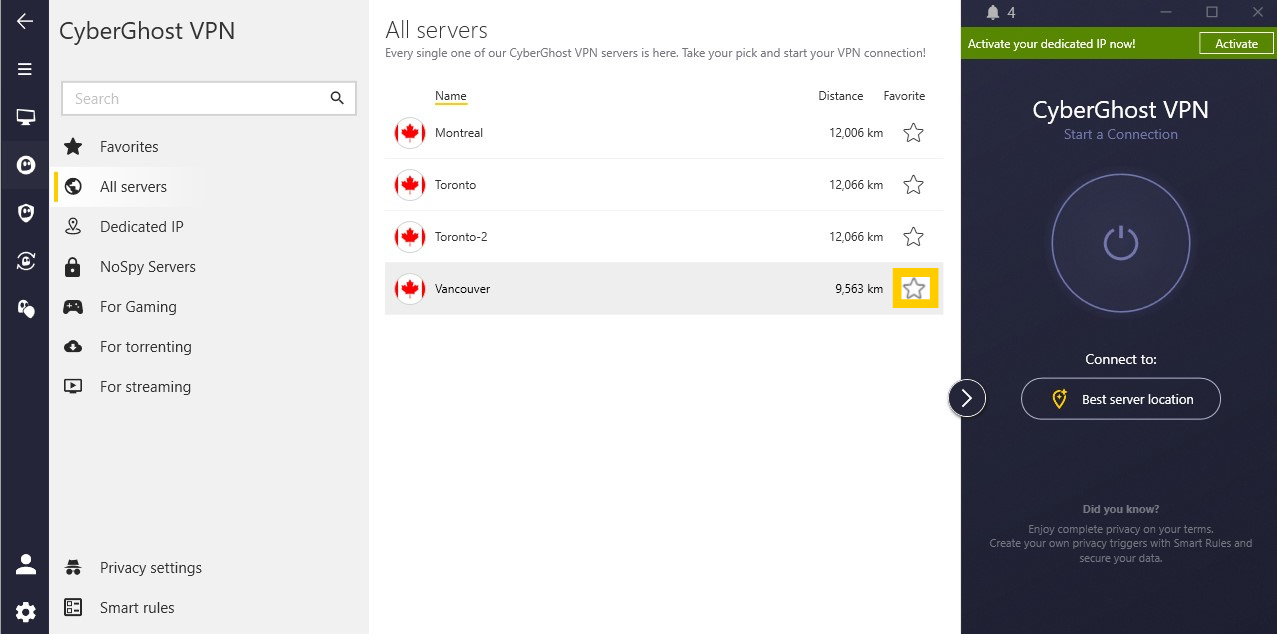Open Privacy settings
1277x634 pixels.
click(x=150, y=568)
